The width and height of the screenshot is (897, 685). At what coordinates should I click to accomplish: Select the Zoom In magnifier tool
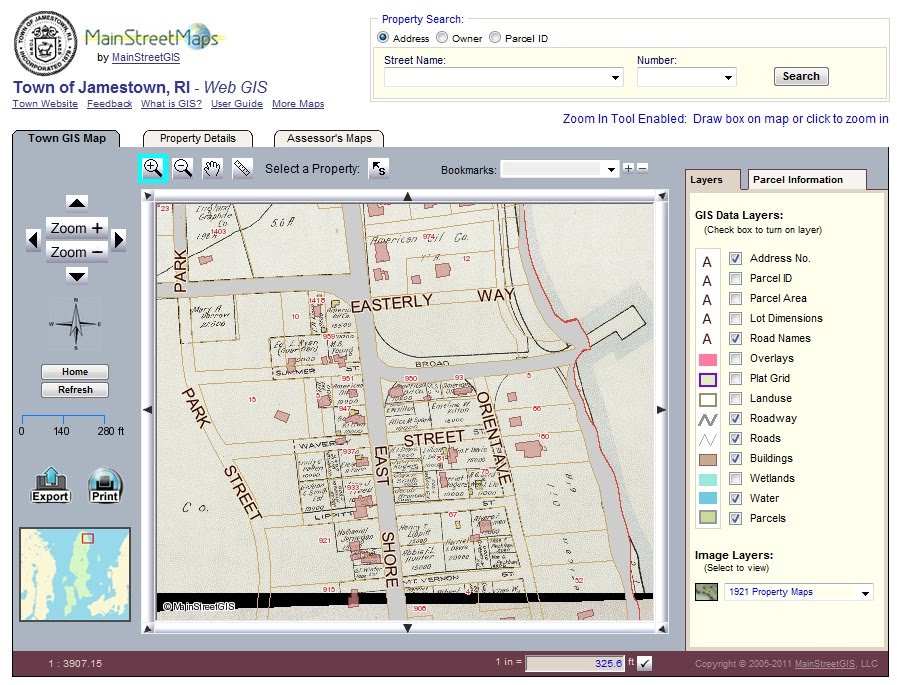[x=152, y=167]
